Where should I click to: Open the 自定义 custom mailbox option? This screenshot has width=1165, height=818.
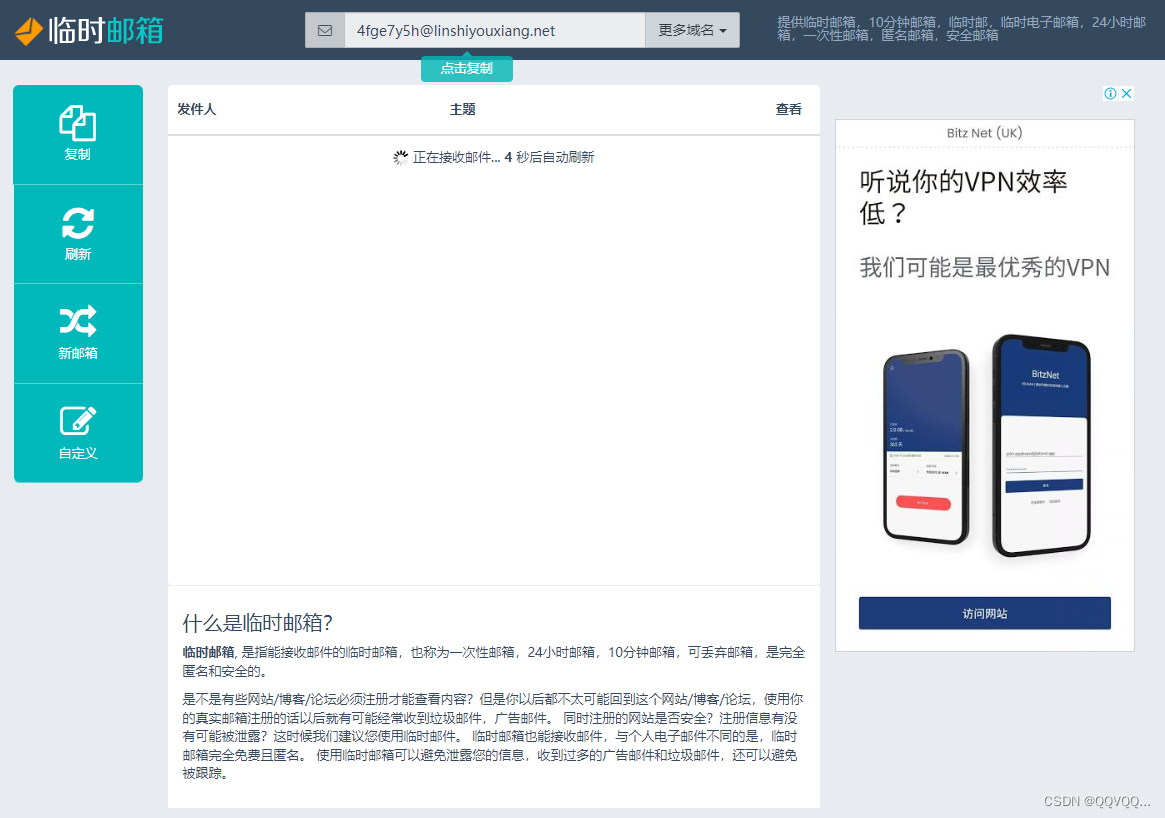click(x=78, y=433)
